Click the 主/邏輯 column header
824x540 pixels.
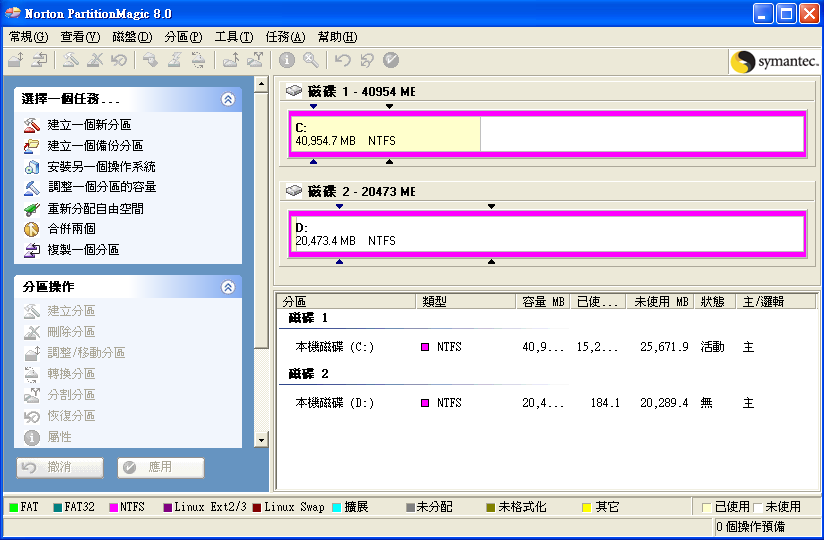[x=776, y=302]
